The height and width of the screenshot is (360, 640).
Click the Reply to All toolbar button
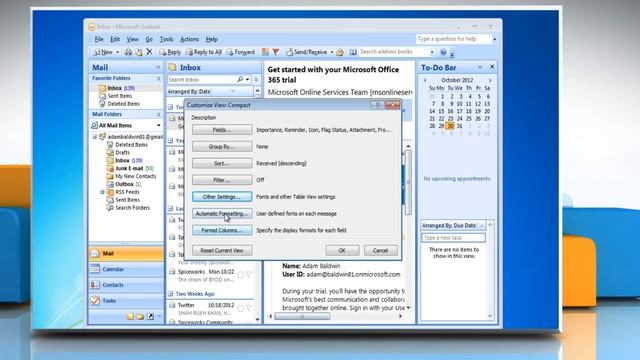tap(204, 52)
